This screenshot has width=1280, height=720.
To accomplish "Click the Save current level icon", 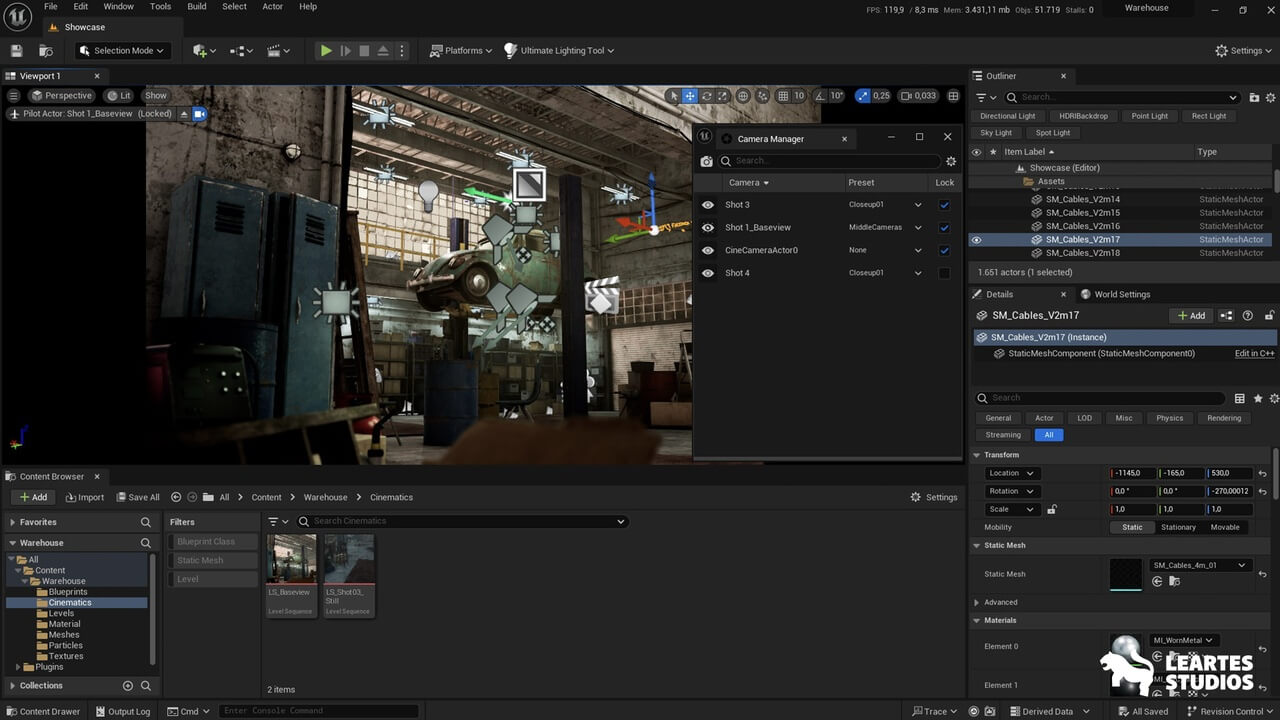I will tap(16, 51).
